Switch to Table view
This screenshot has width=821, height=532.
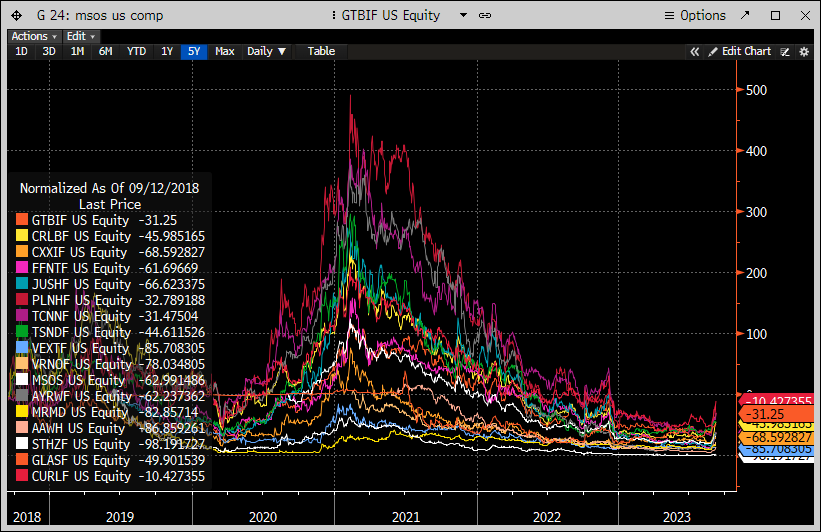point(321,51)
